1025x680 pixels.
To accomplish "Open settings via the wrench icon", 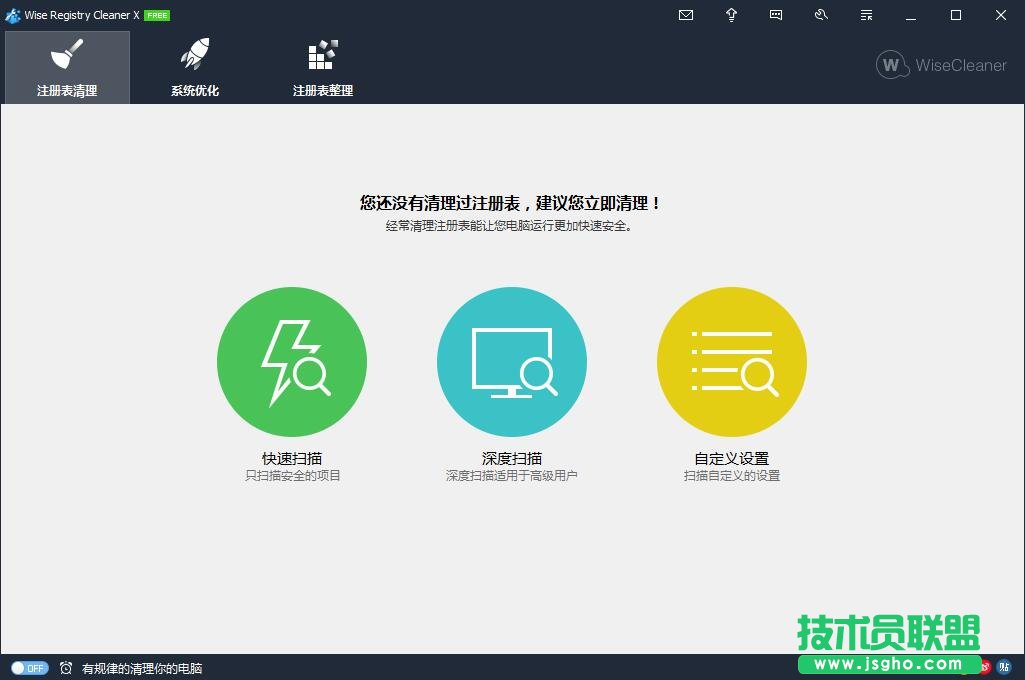I will (x=821, y=15).
